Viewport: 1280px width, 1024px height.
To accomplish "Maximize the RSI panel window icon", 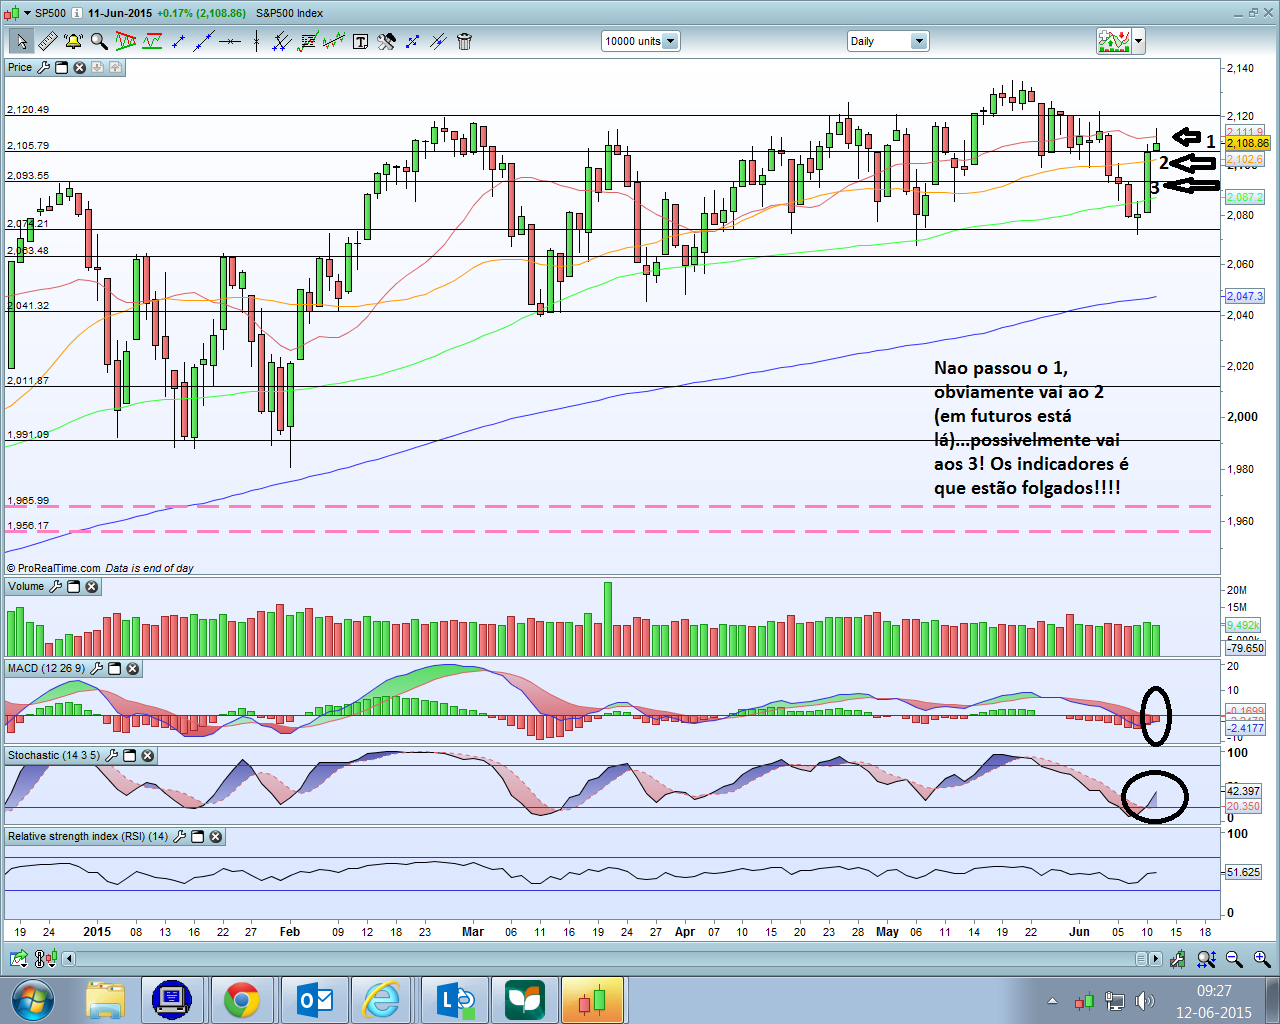I will coord(197,837).
